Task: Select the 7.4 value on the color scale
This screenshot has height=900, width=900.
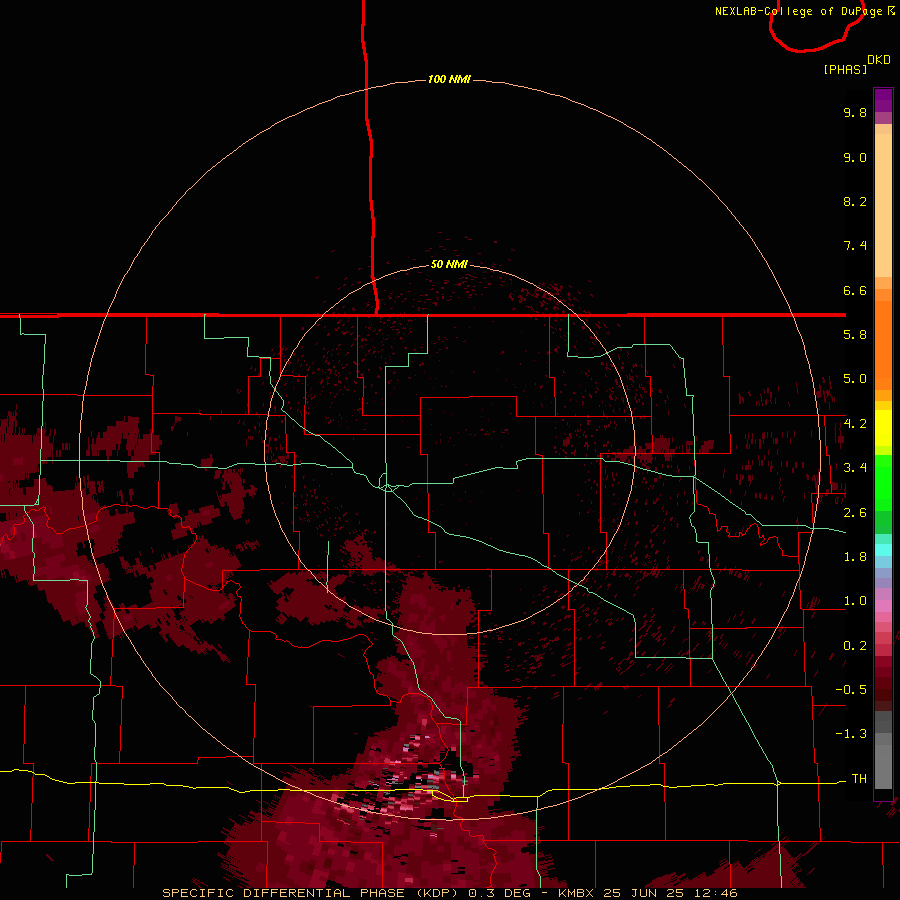Action: (x=855, y=246)
